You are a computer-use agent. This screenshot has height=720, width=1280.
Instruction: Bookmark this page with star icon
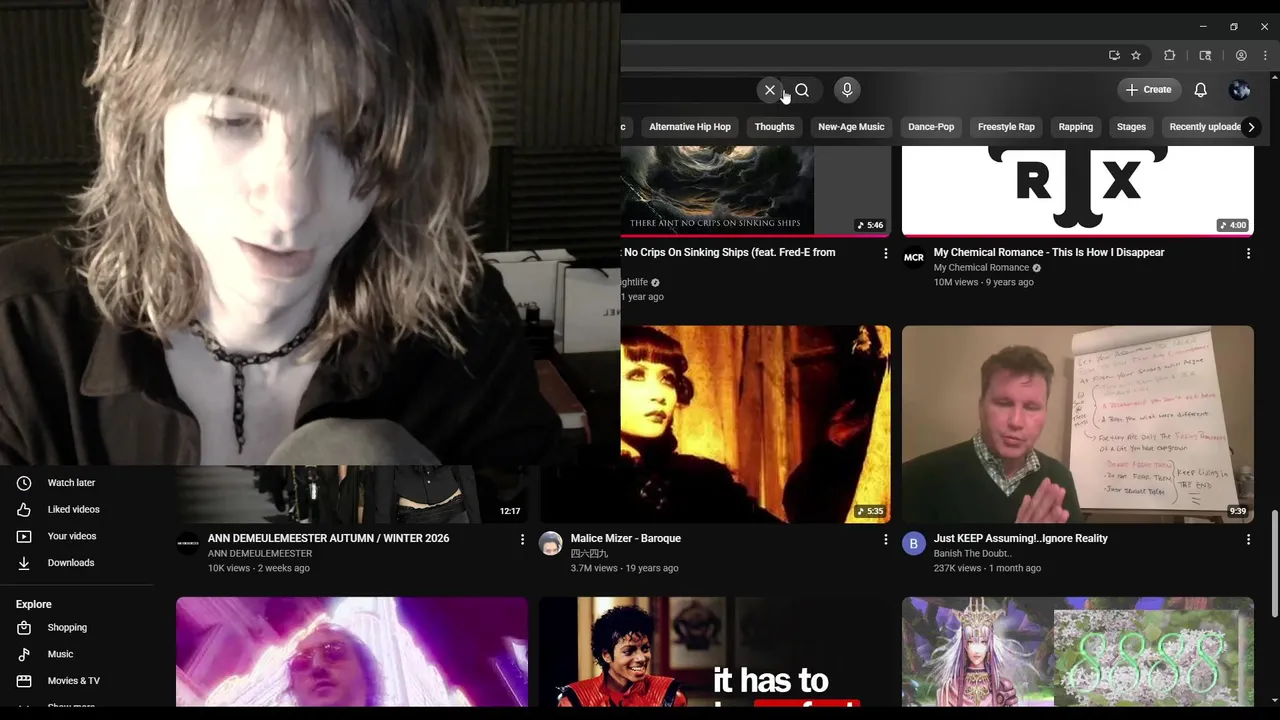[1136, 55]
